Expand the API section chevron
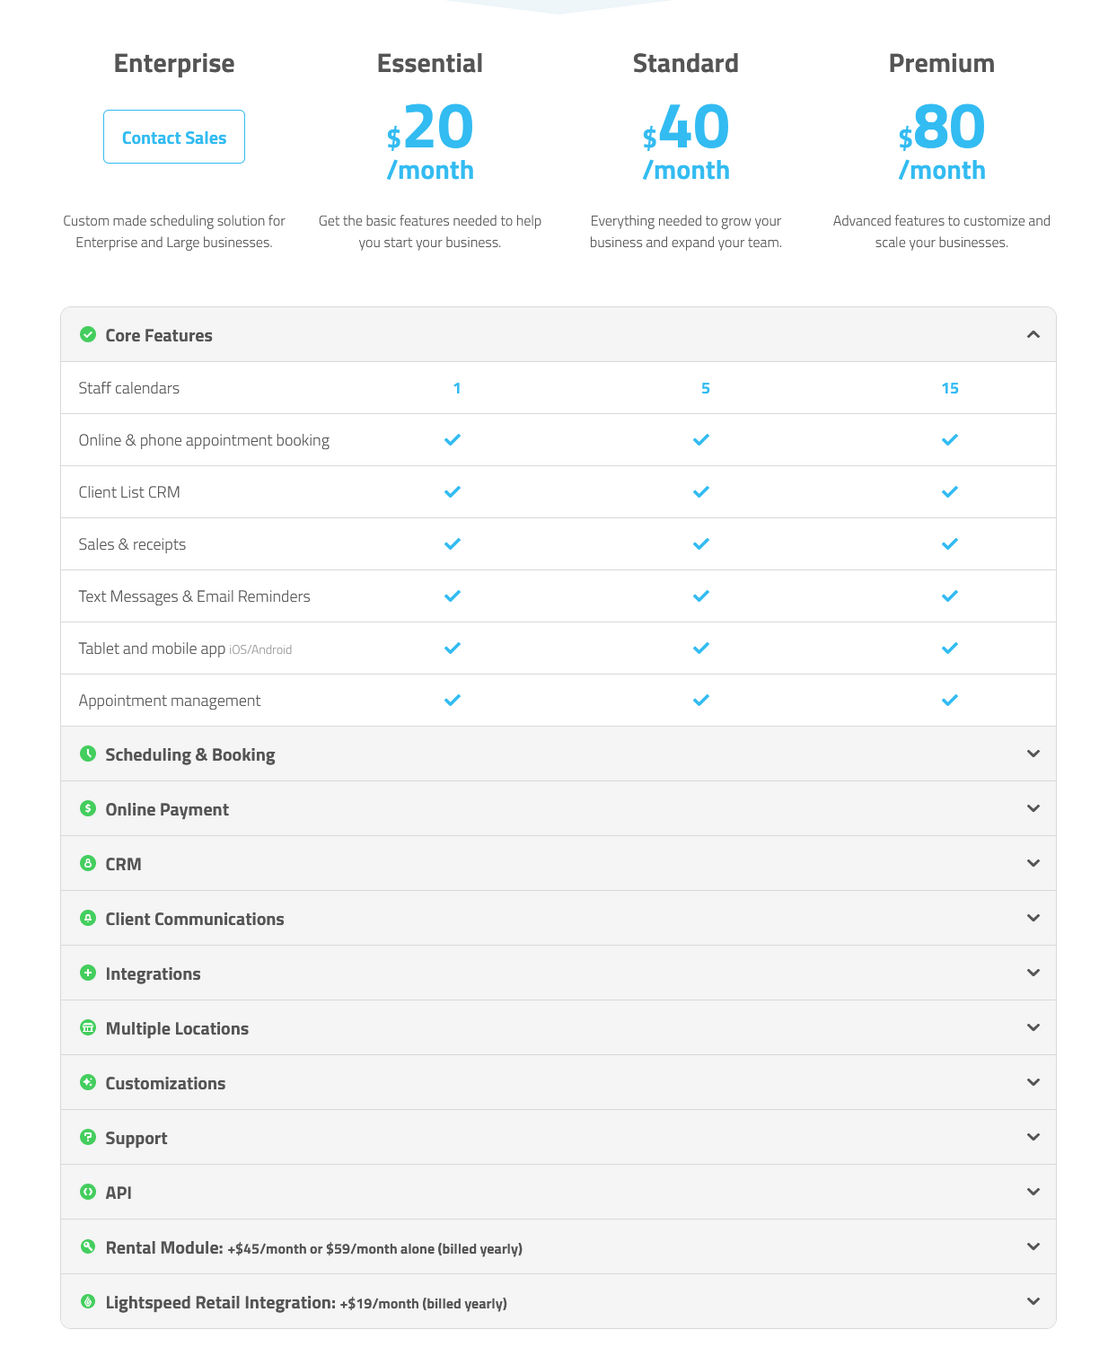The height and width of the screenshot is (1349, 1108). pos(1033,1192)
